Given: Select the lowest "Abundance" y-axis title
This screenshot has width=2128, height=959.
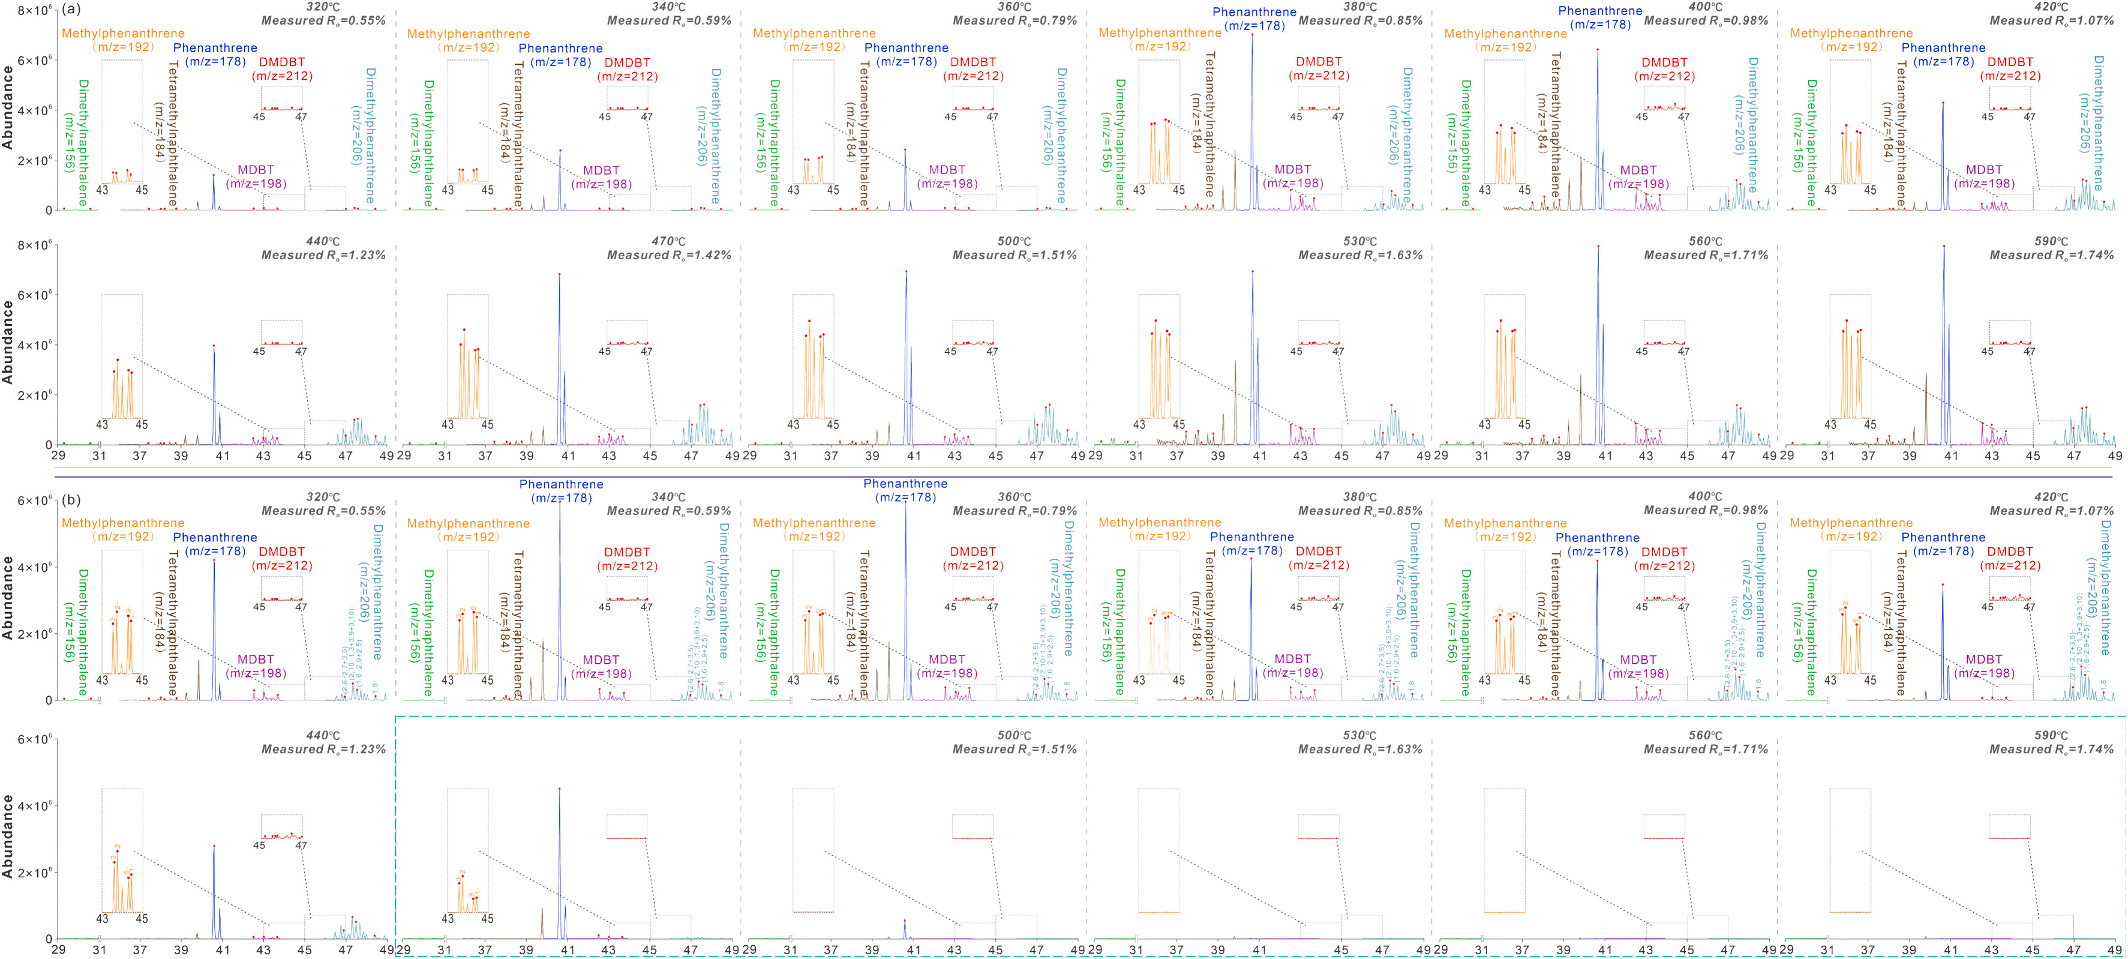Looking at the screenshot, I should pos(8,836).
